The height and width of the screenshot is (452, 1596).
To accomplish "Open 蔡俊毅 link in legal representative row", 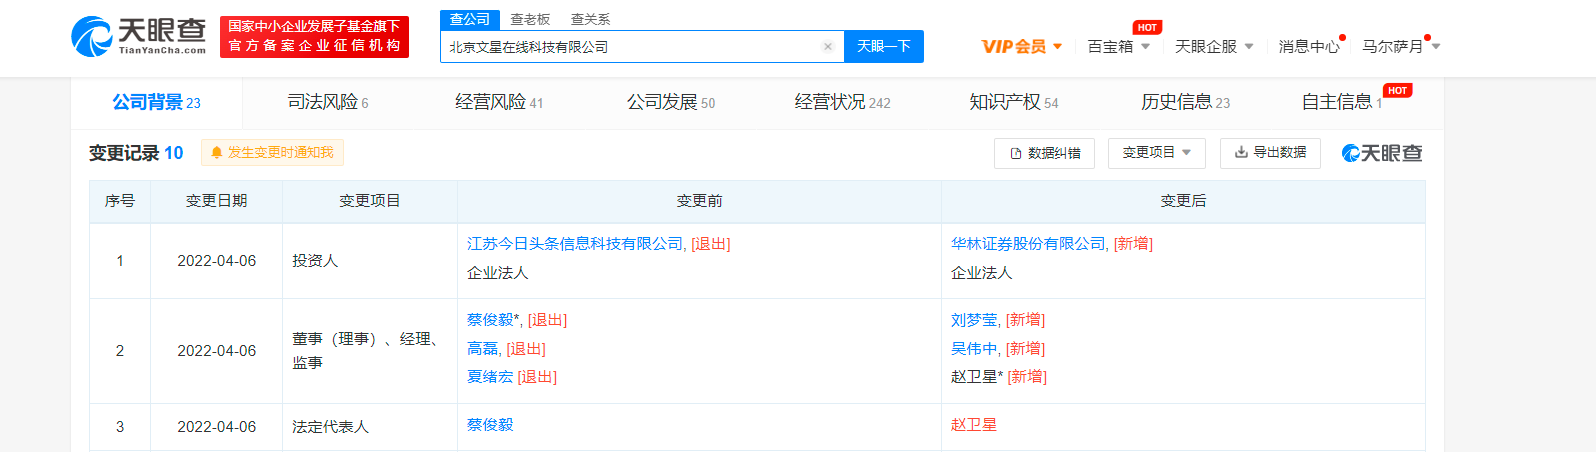I will [x=490, y=425].
